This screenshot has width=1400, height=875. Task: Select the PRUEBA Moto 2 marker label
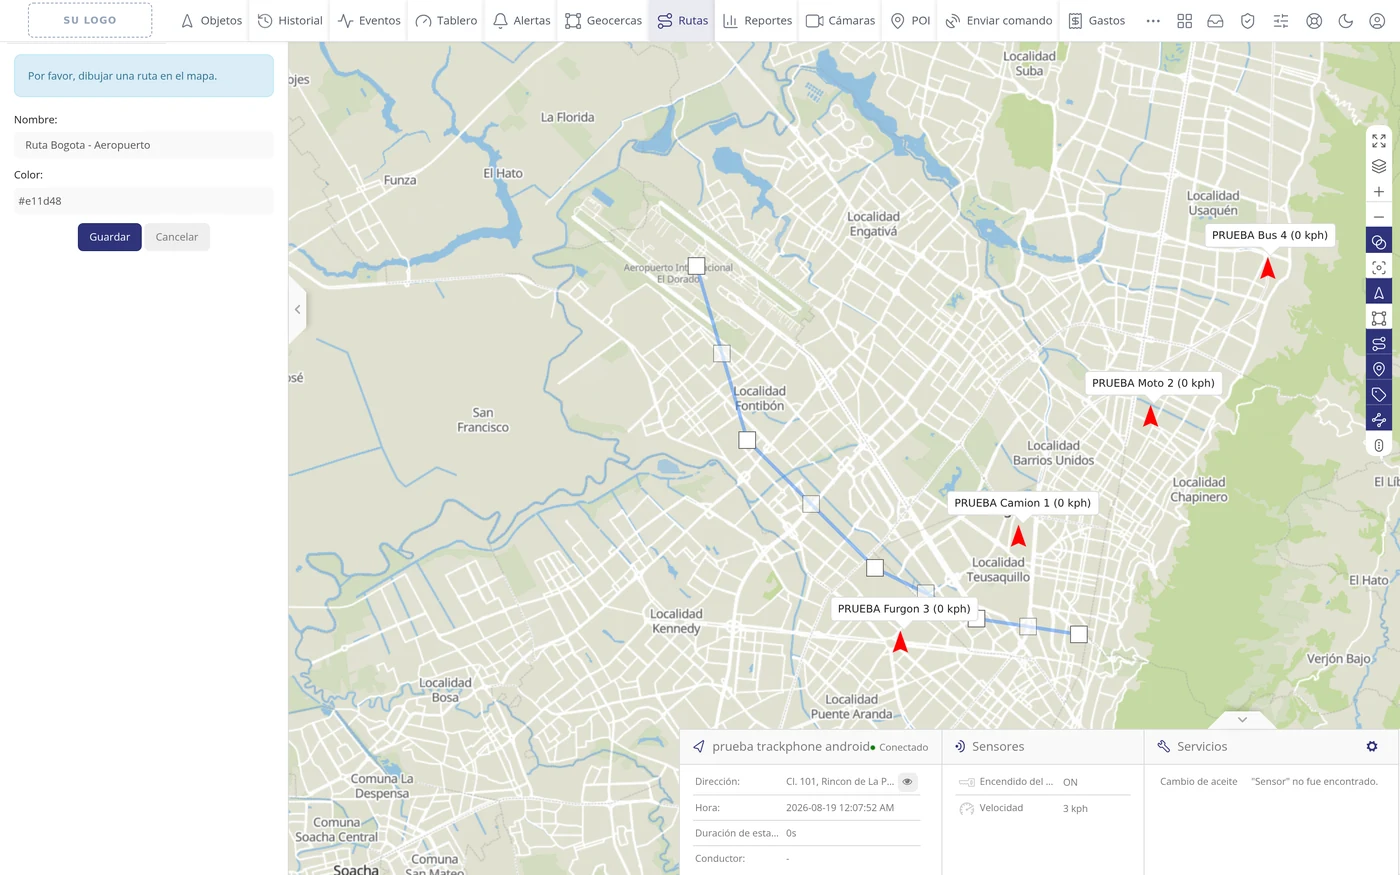tap(1153, 383)
